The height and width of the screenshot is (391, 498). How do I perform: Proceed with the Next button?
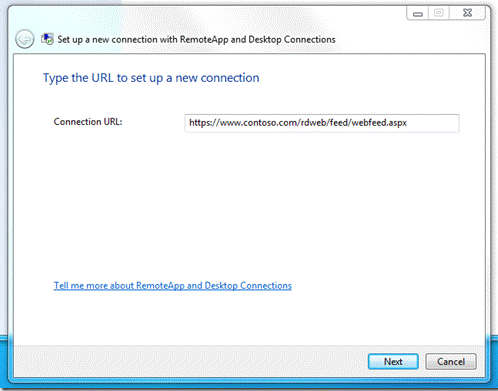click(x=393, y=362)
